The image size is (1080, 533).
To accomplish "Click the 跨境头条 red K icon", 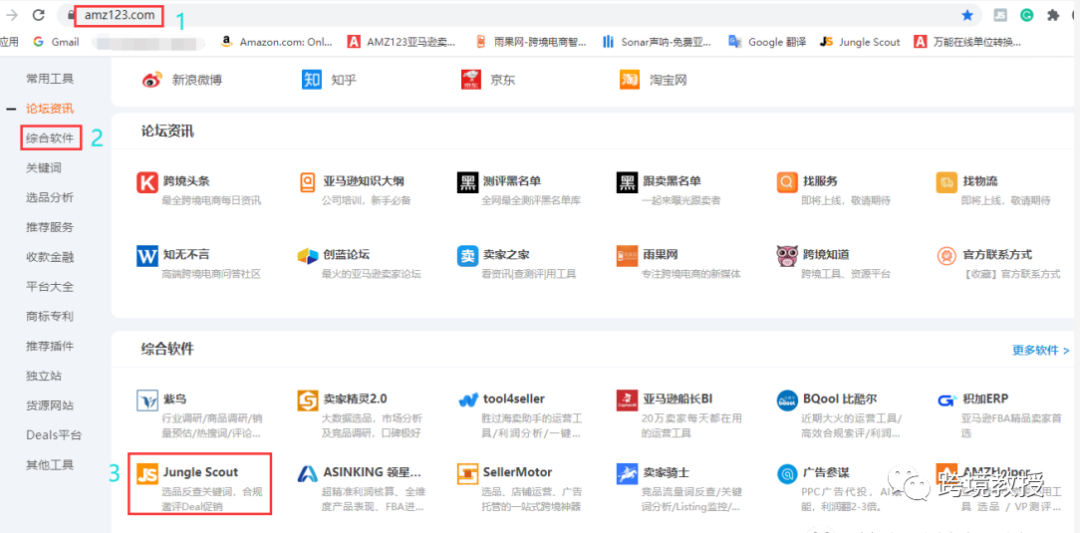I will click(147, 182).
